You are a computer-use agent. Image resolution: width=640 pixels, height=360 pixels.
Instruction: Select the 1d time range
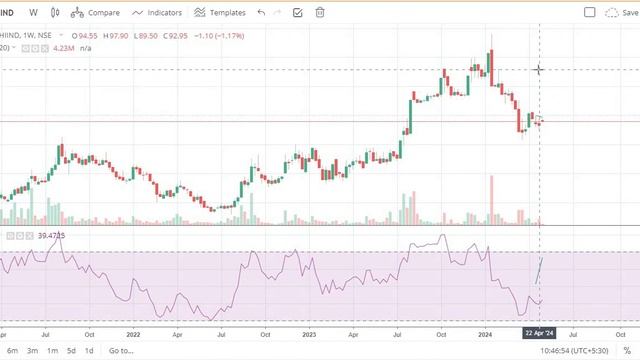(89, 351)
